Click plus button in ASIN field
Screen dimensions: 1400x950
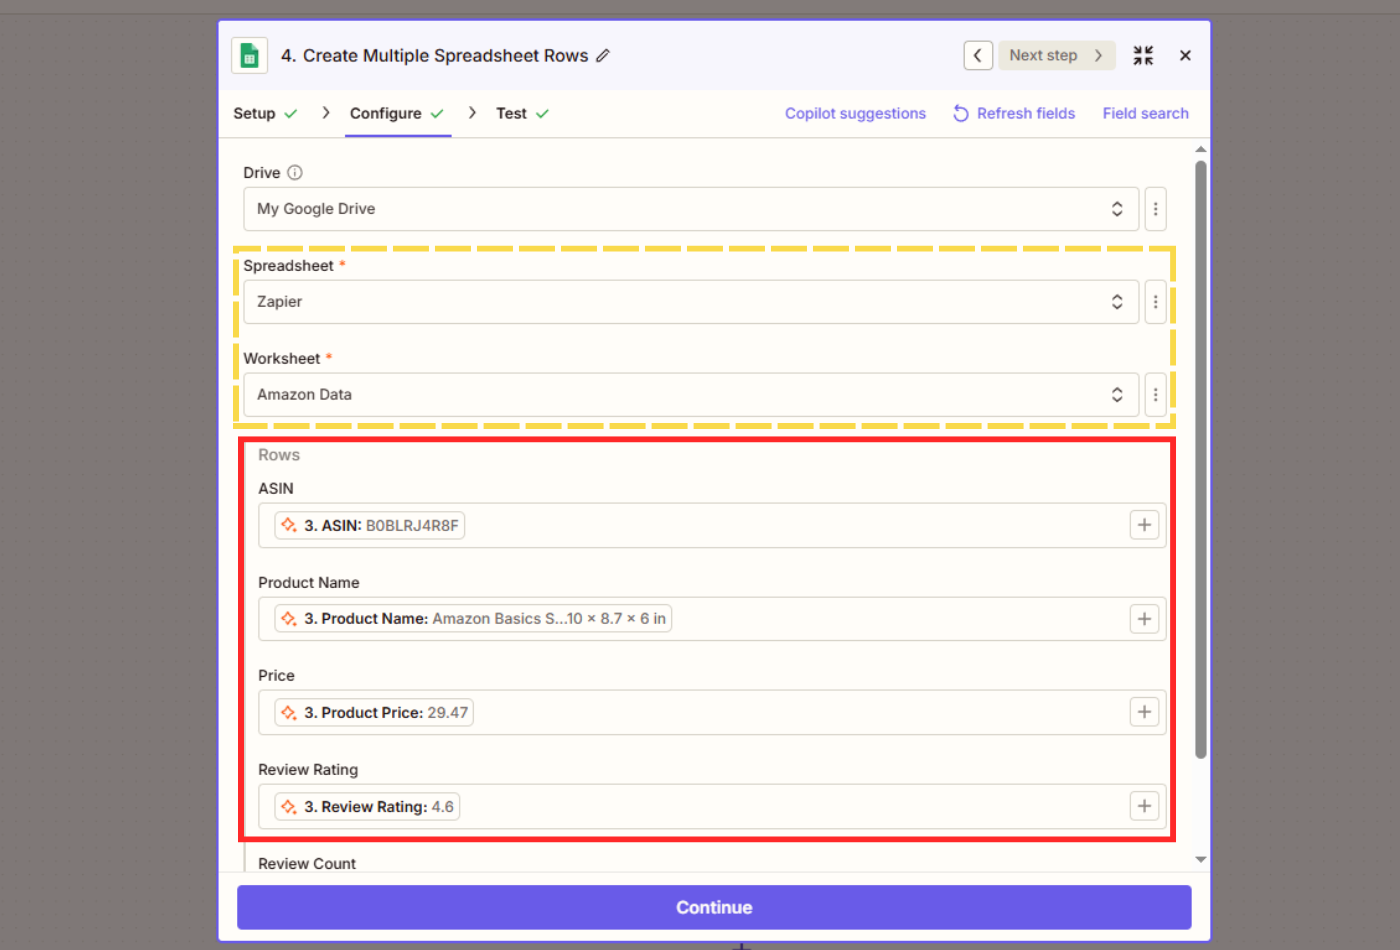(x=1144, y=525)
